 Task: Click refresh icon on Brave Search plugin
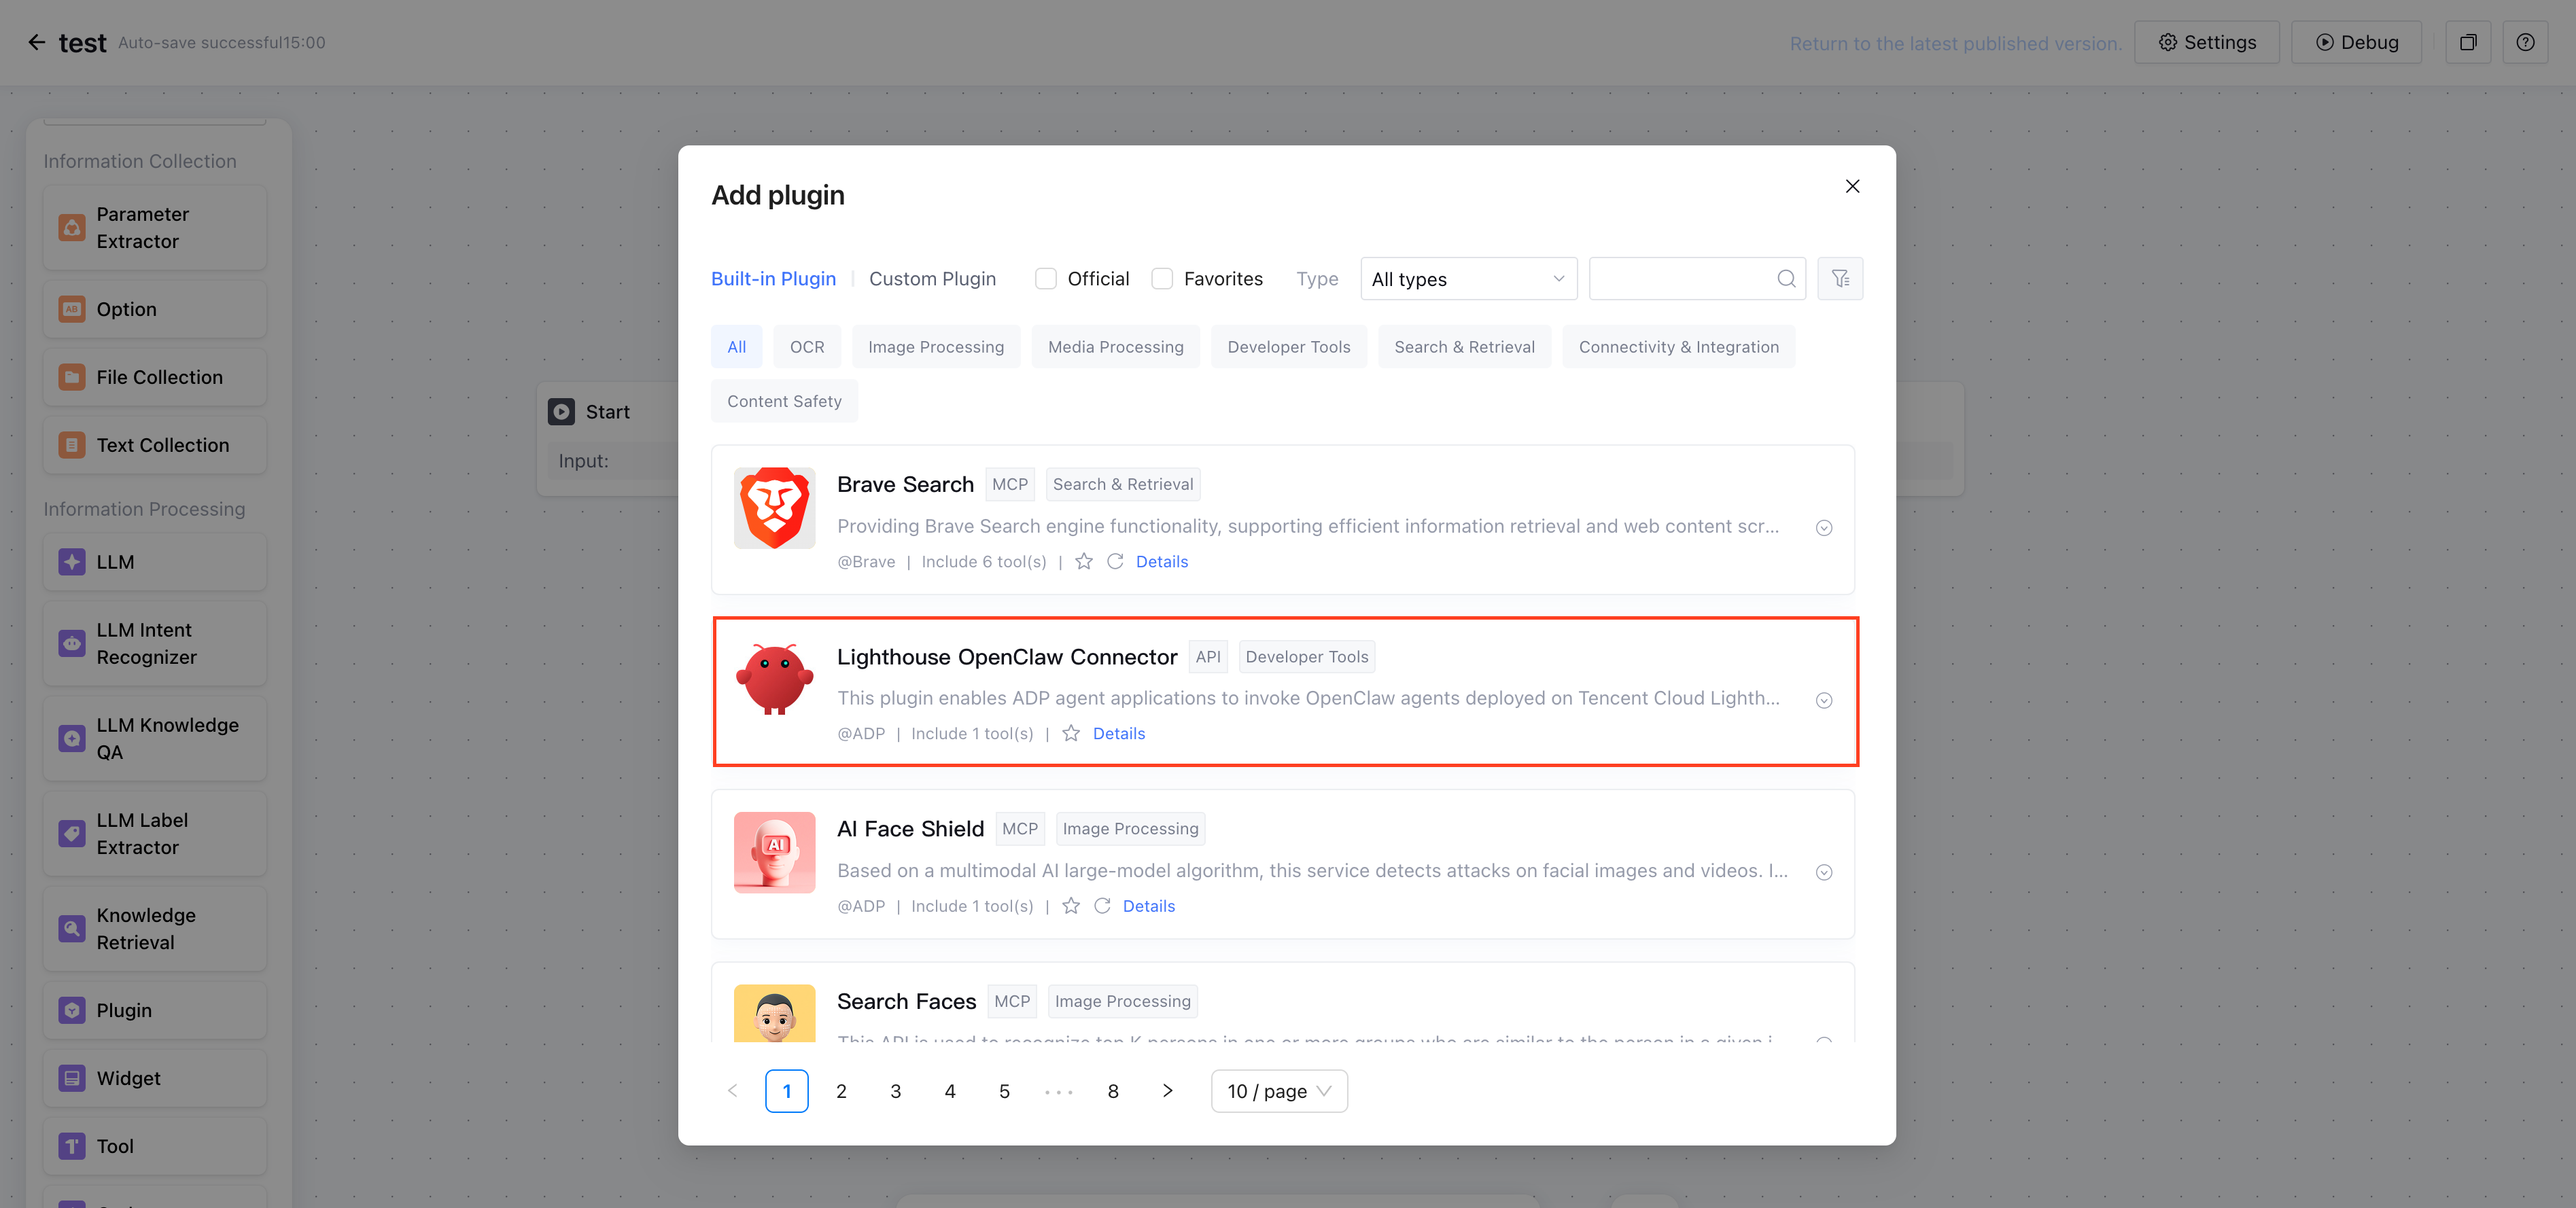1115,561
